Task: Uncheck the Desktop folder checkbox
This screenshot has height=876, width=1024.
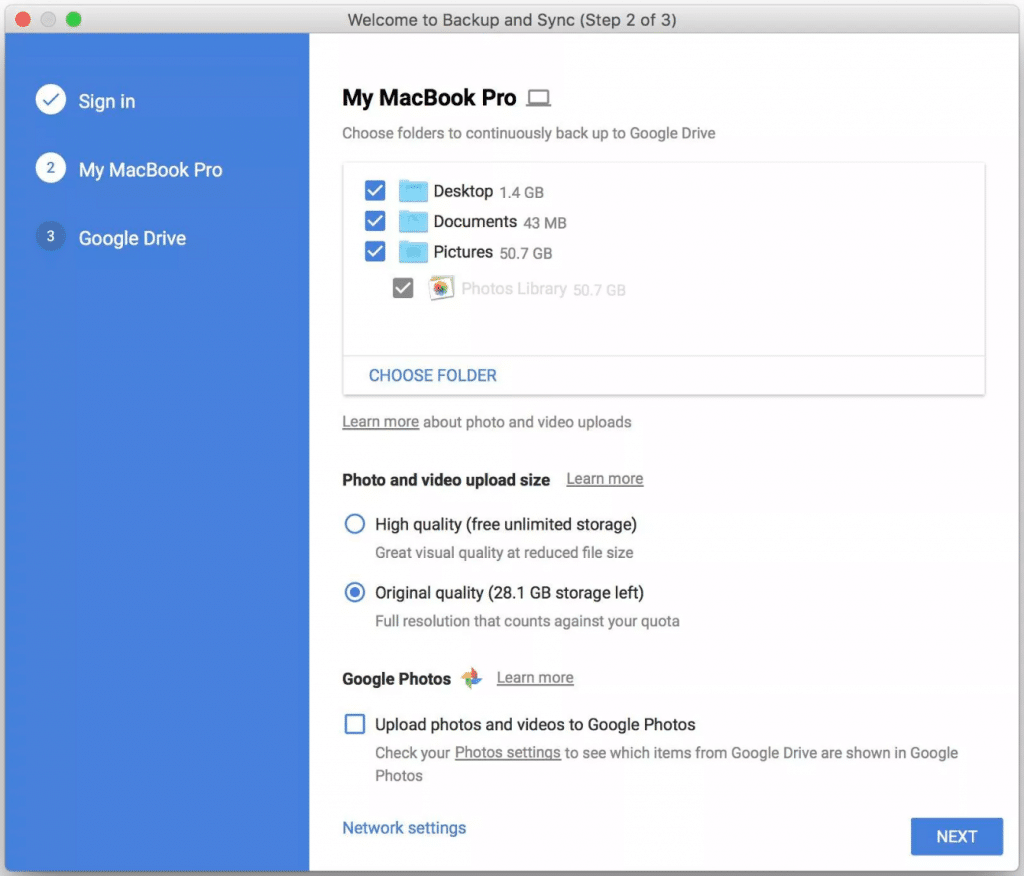Action: pyautogui.click(x=375, y=191)
